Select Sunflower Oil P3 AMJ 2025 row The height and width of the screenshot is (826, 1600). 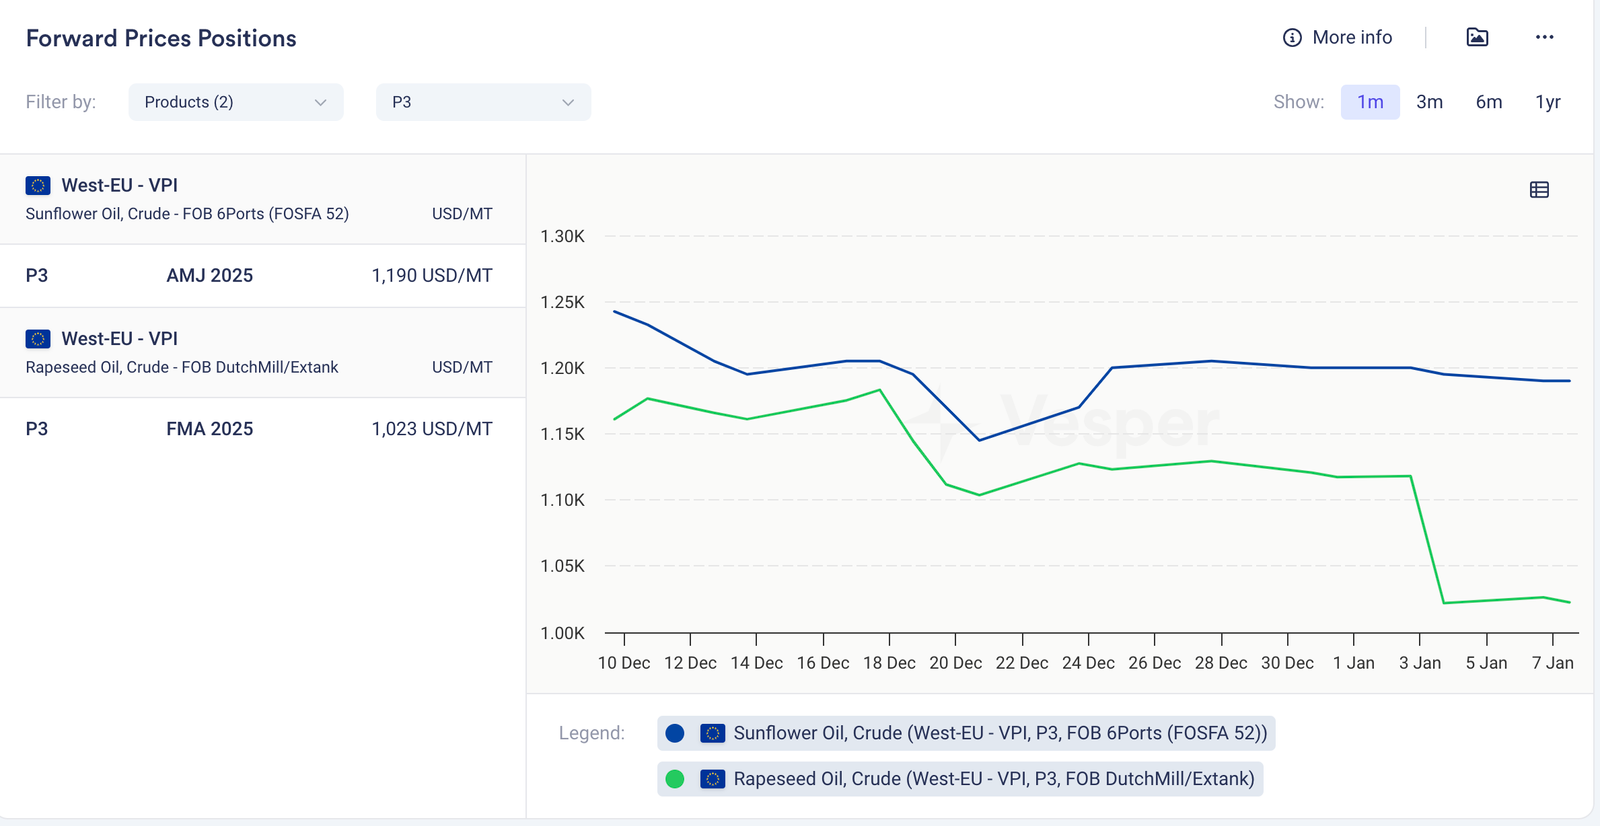click(260, 275)
